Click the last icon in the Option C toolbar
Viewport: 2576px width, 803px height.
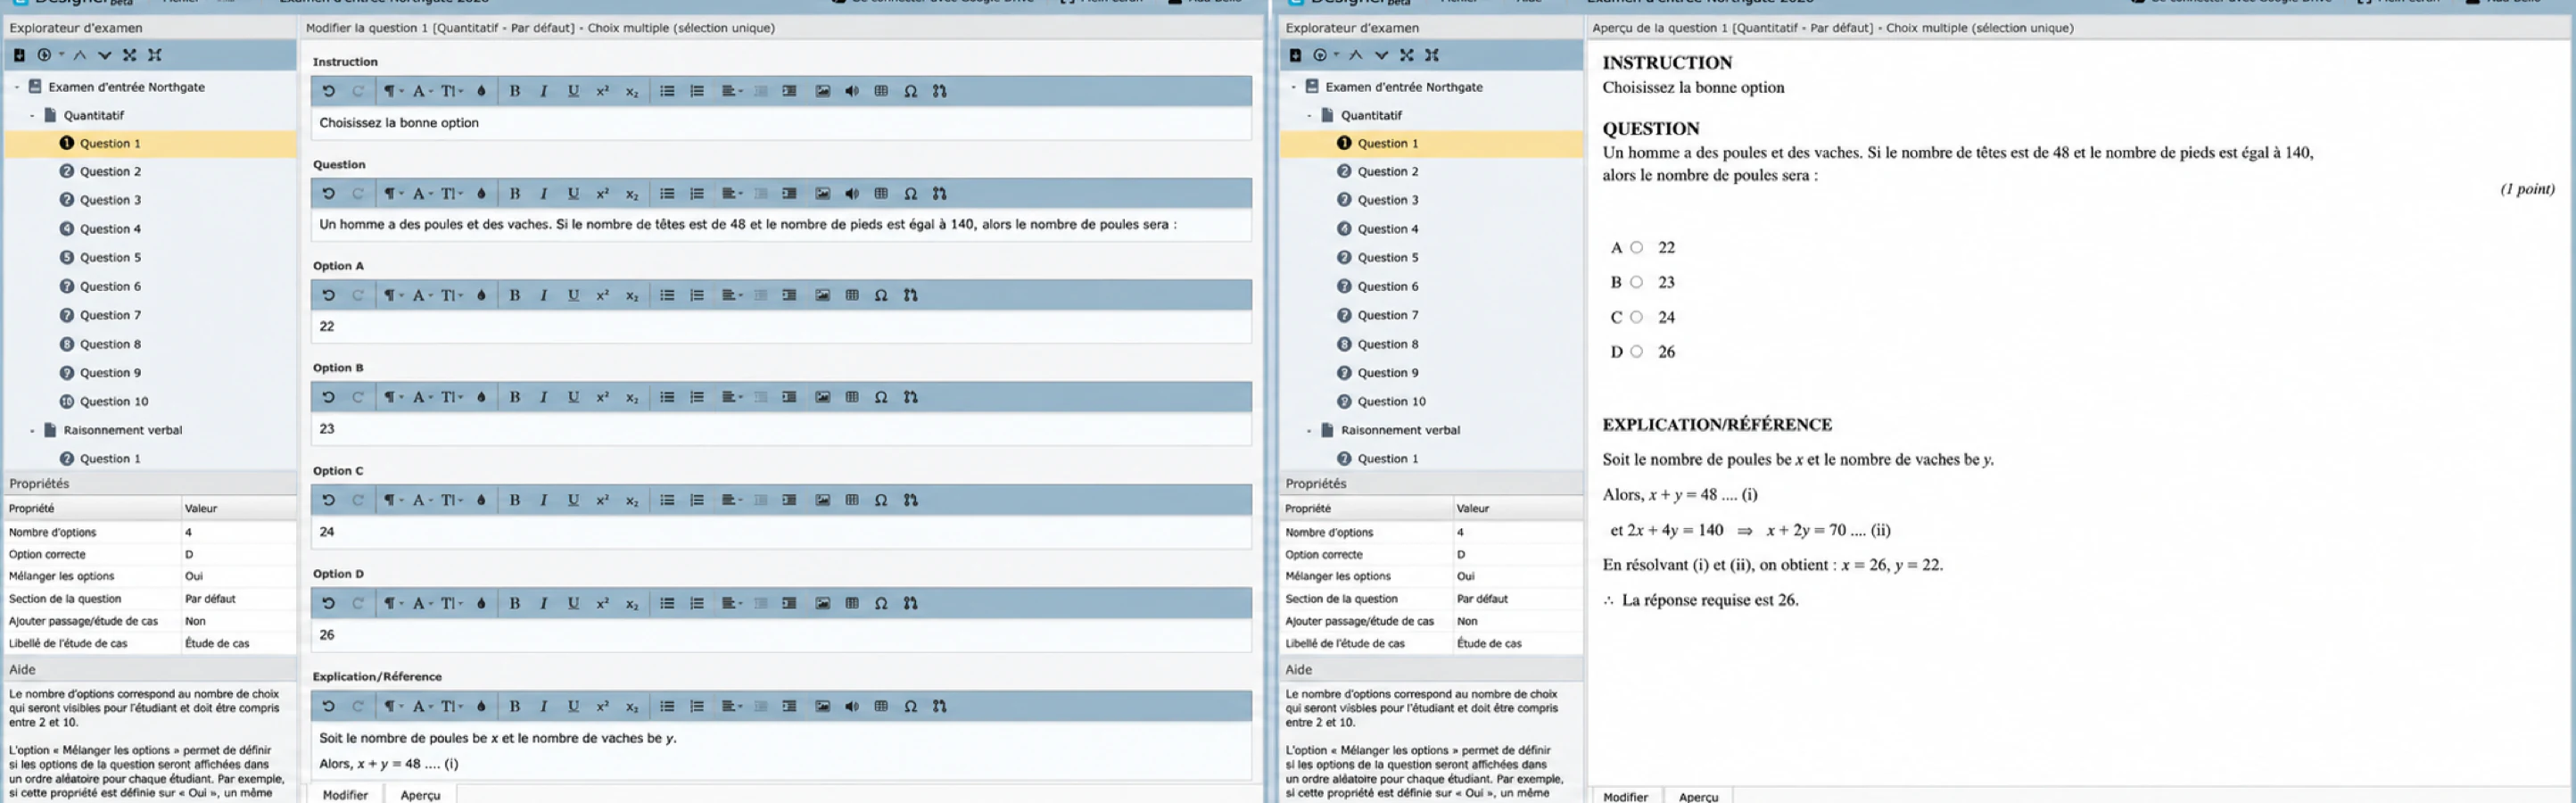point(910,501)
